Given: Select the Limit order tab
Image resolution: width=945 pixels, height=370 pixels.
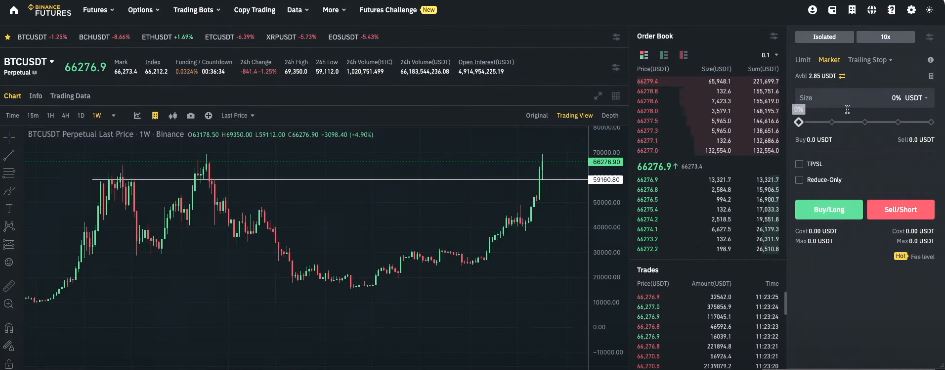Looking at the screenshot, I should coord(803,60).
